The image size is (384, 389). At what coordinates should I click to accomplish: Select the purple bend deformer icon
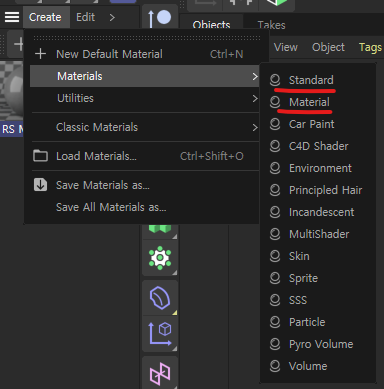click(160, 298)
